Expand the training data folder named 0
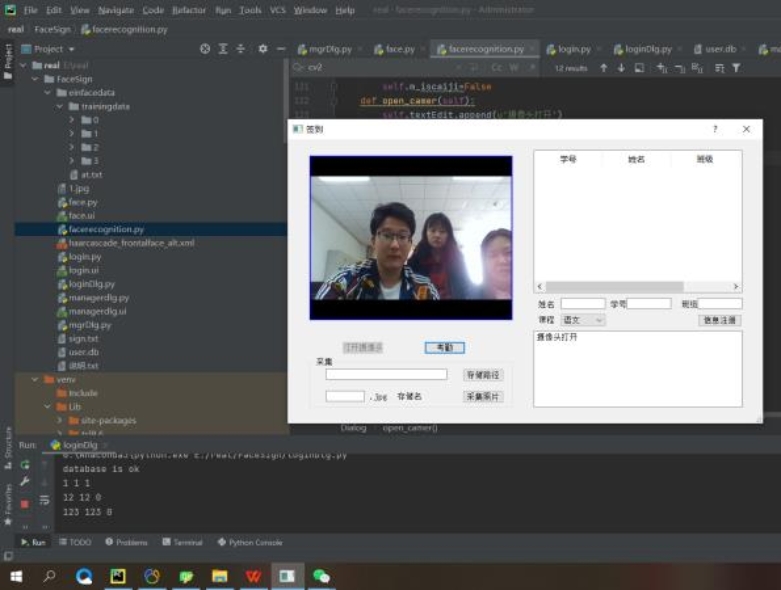This screenshot has width=781, height=590. (x=73, y=120)
